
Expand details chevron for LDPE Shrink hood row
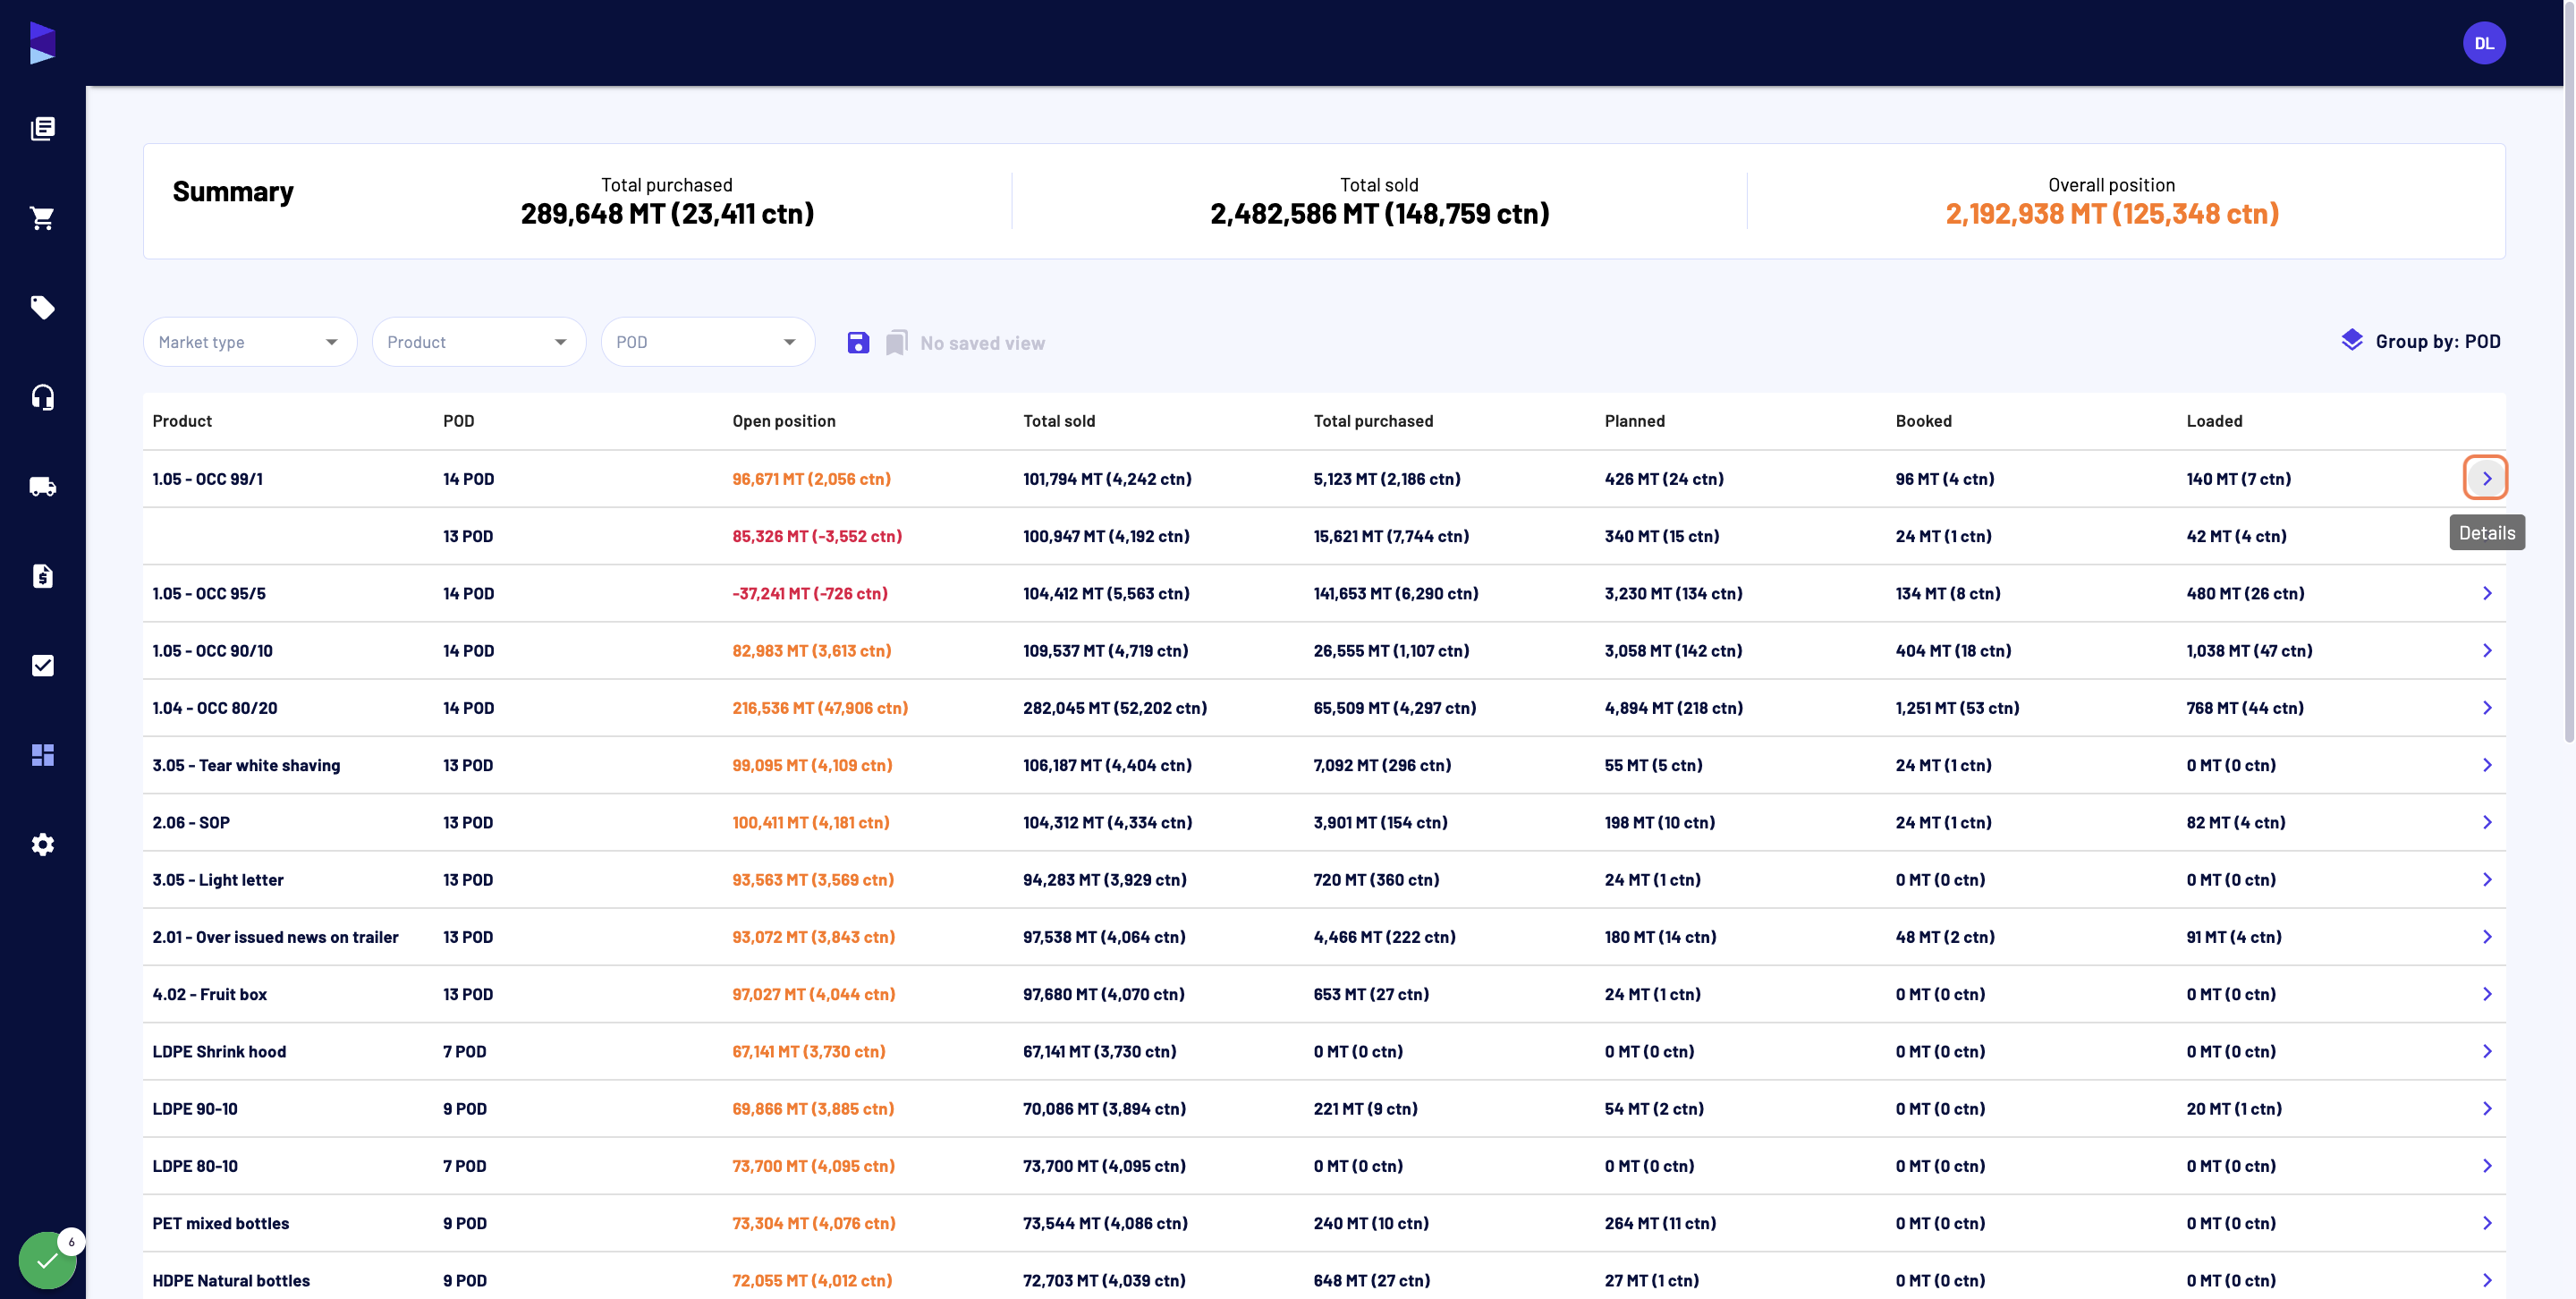[2486, 1051]
